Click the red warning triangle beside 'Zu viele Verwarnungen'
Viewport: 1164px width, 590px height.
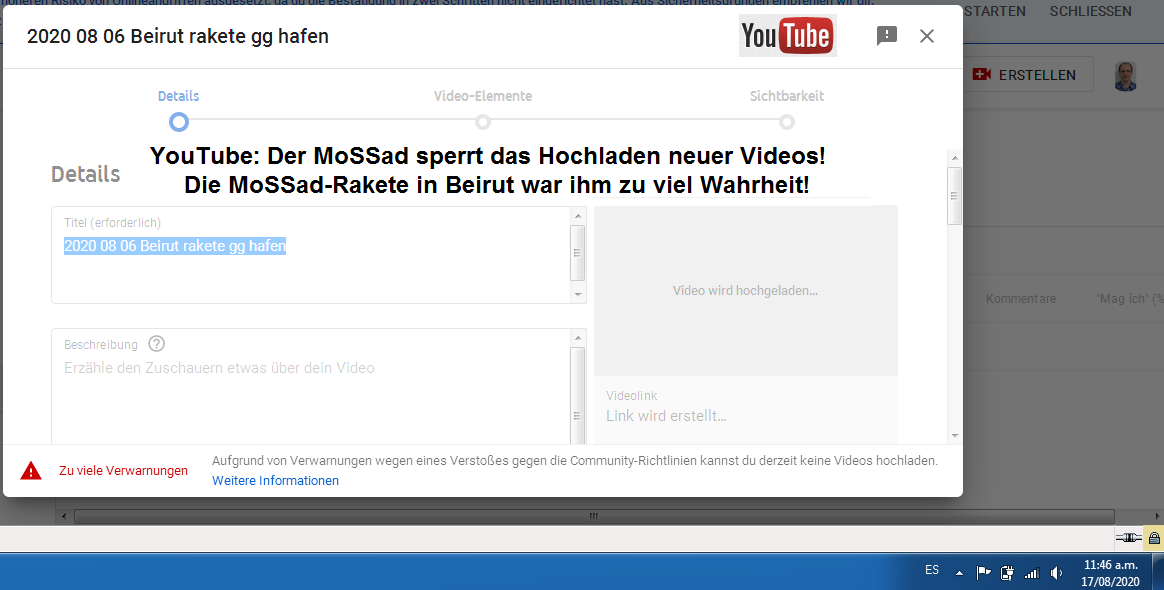pos(29,470)
